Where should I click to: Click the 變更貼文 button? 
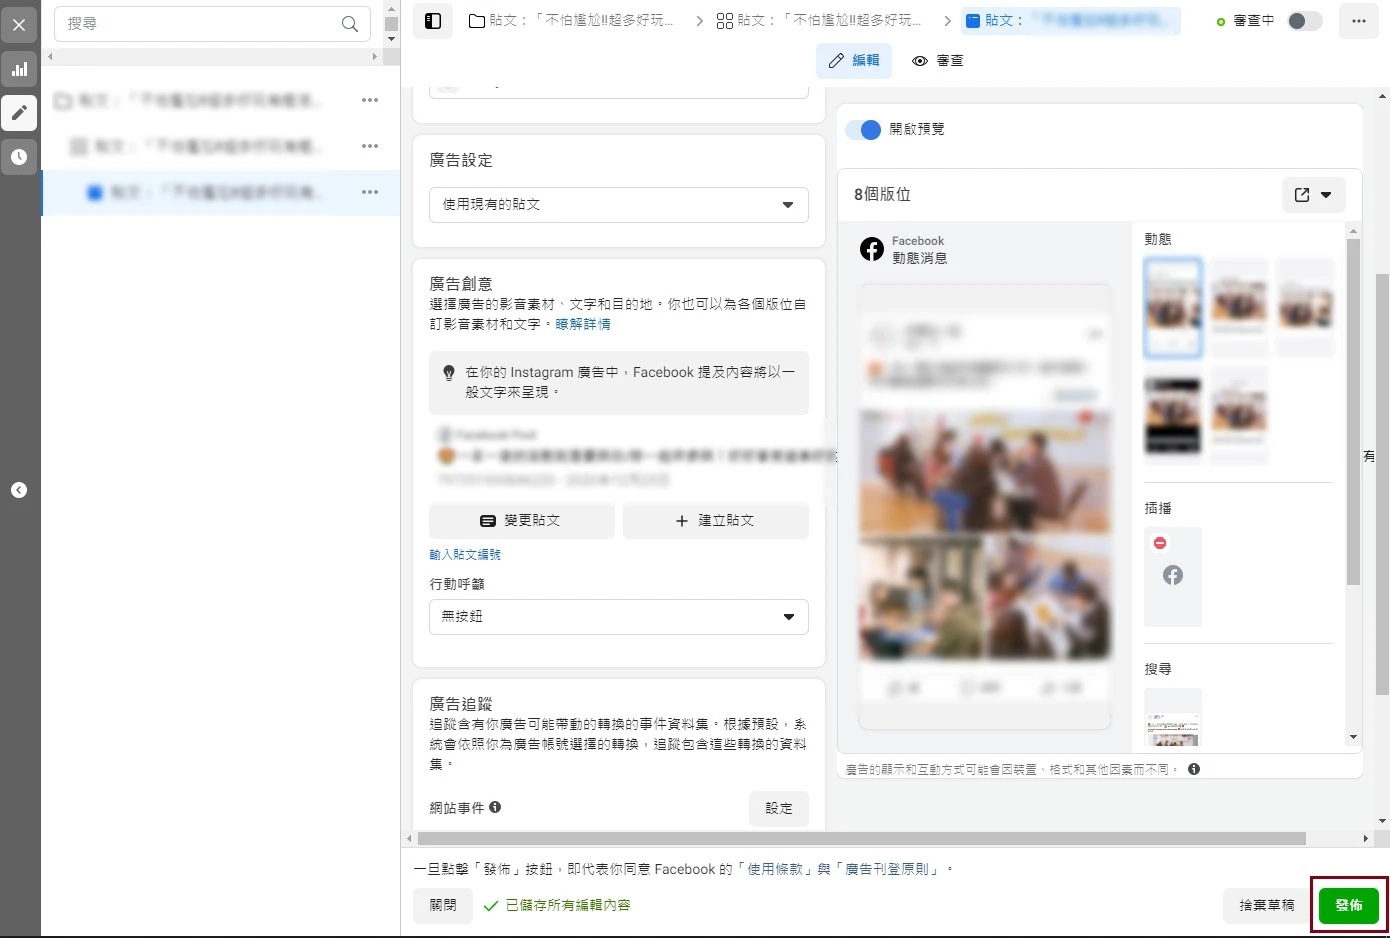(x=521, y=521)
